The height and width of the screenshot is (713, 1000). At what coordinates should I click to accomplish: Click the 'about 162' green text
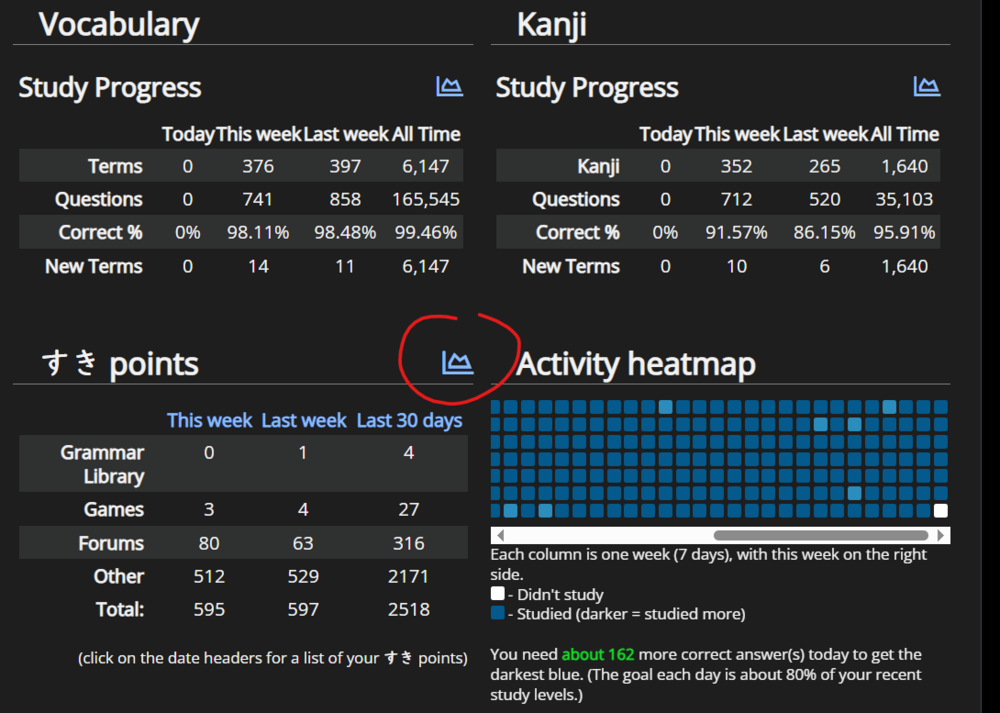[x=598, y=654]
